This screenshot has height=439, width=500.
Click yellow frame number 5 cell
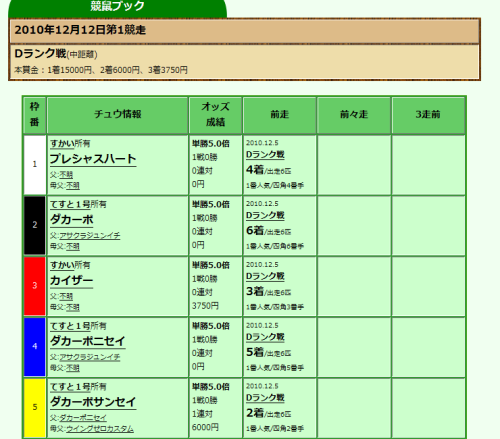tap(35, 408)
